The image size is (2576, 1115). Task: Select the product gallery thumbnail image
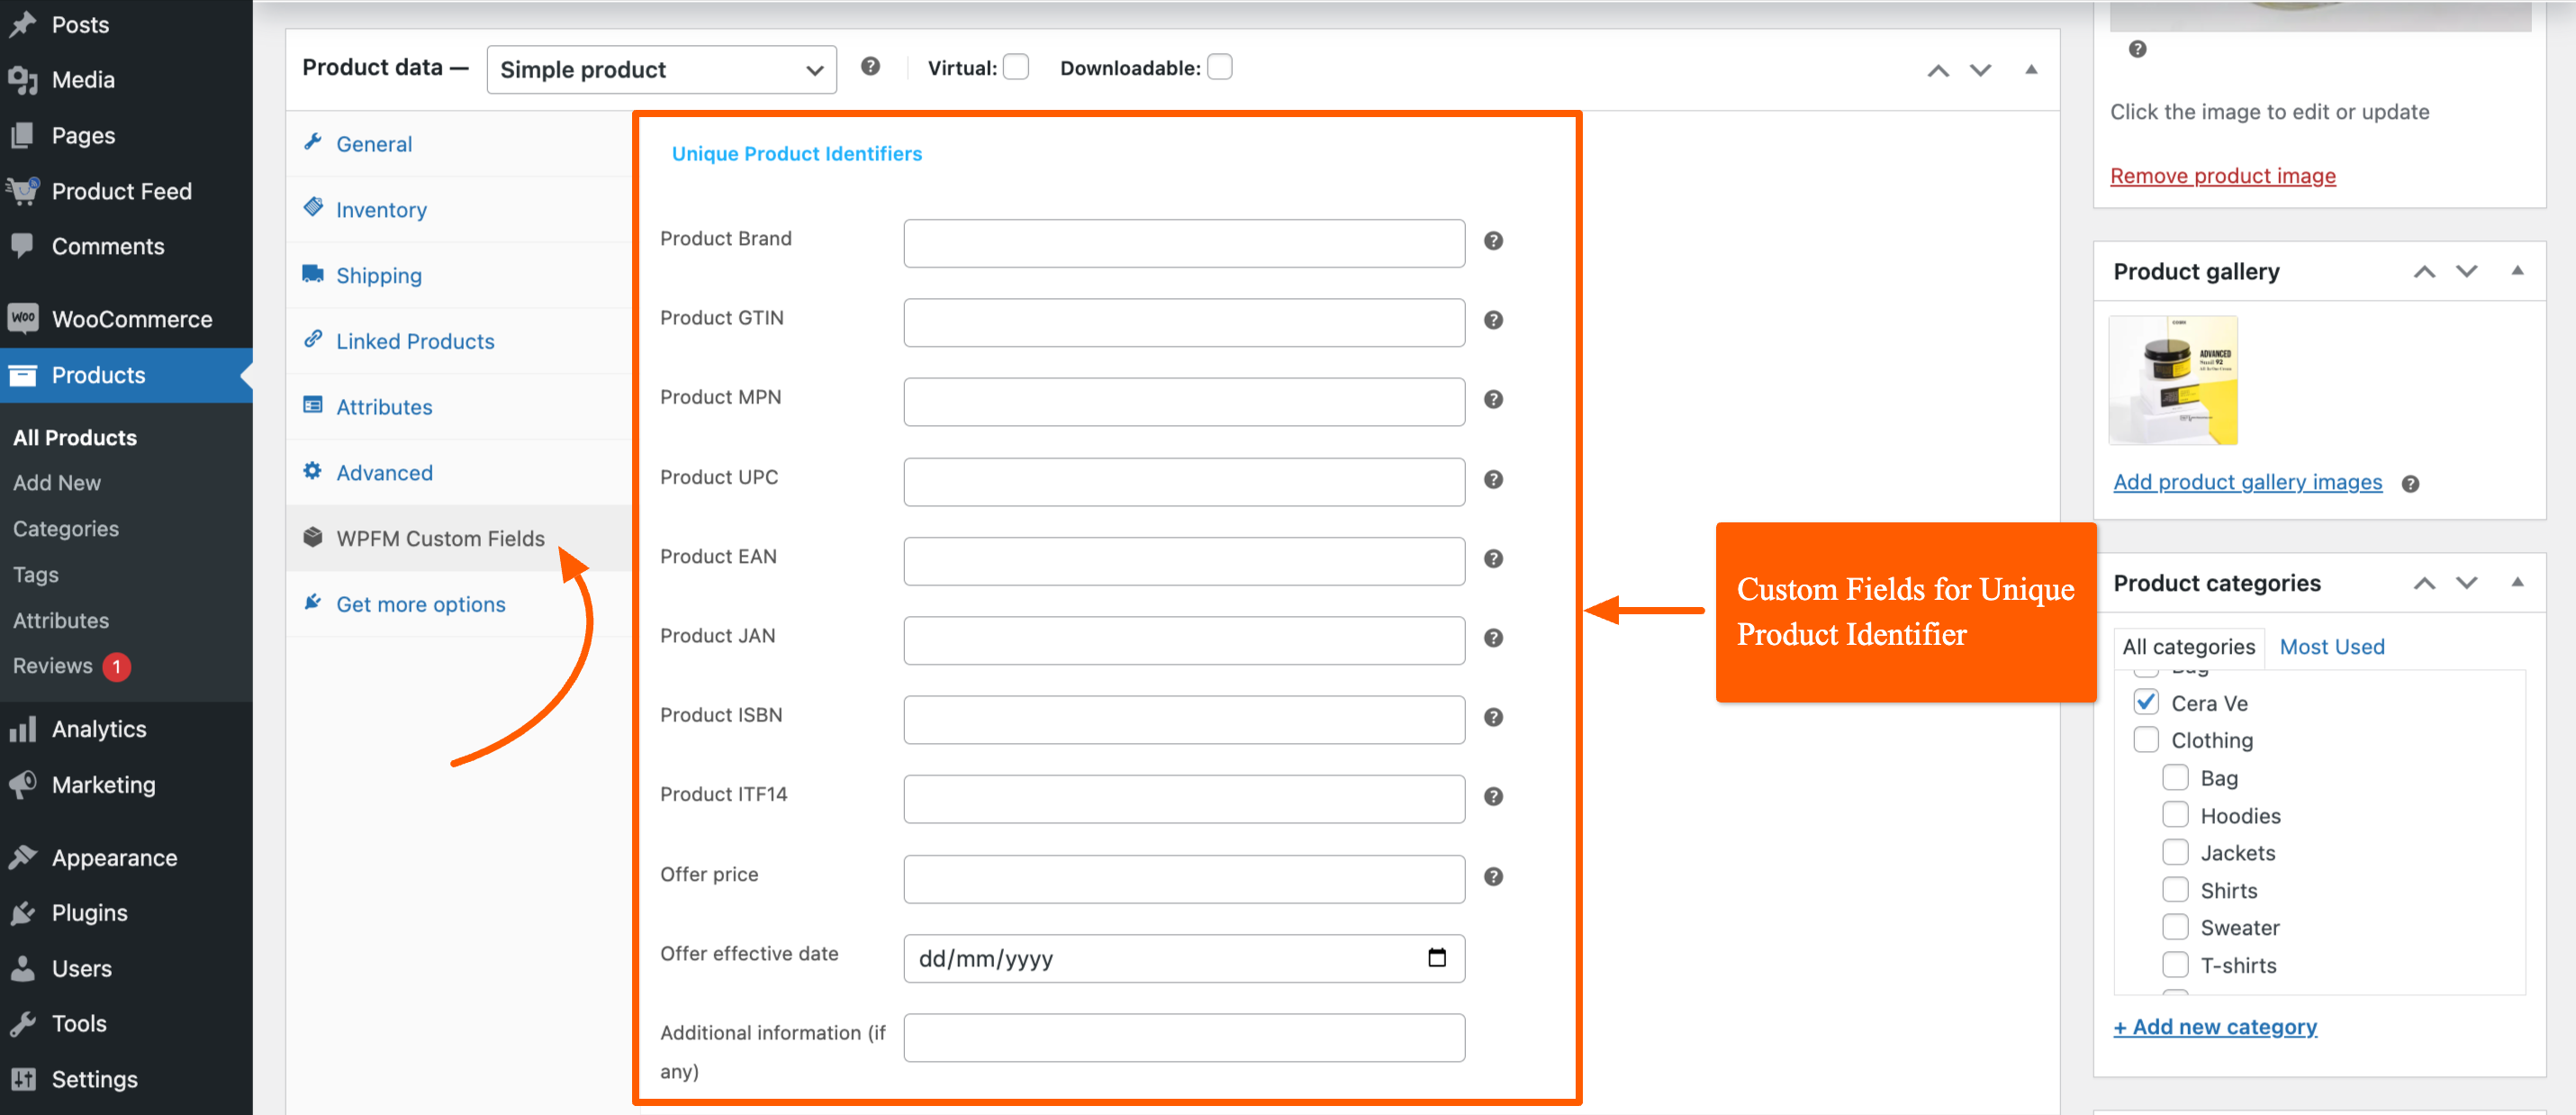pyautogui.click(x=2172, y=380)
